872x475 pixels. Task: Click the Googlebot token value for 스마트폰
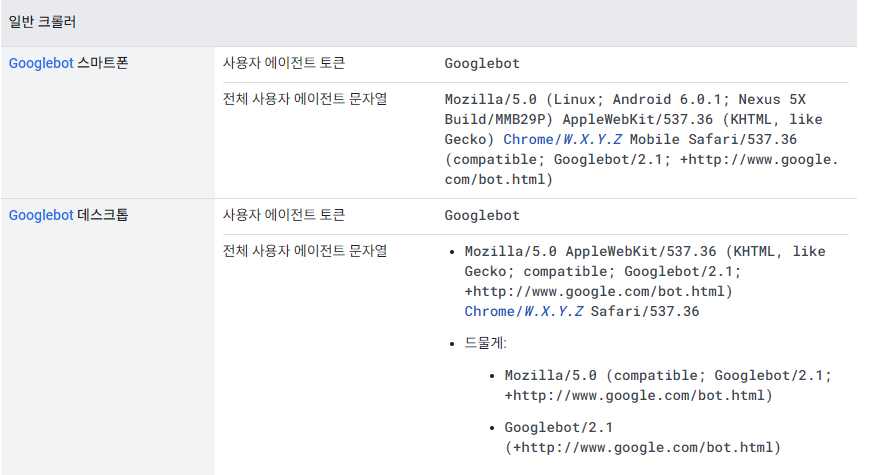tap(482, 63)
